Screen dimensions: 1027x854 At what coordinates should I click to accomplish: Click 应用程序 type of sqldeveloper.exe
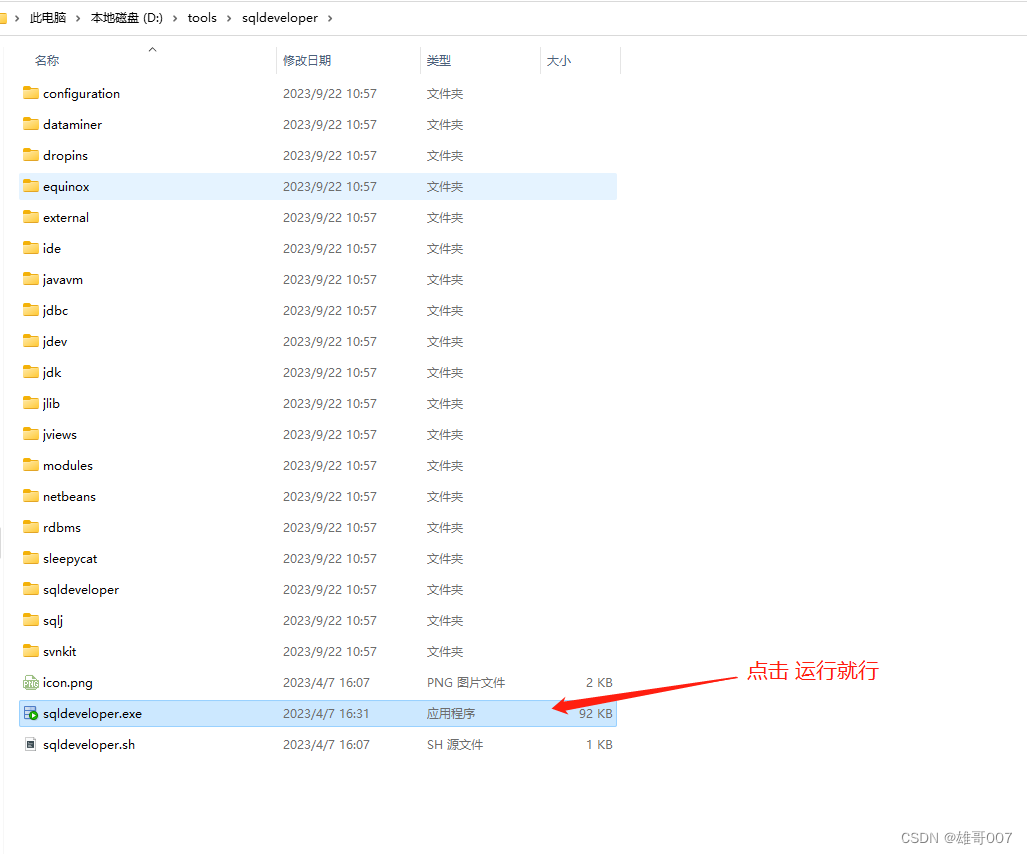pyautogui.click(x=451, y=713)
